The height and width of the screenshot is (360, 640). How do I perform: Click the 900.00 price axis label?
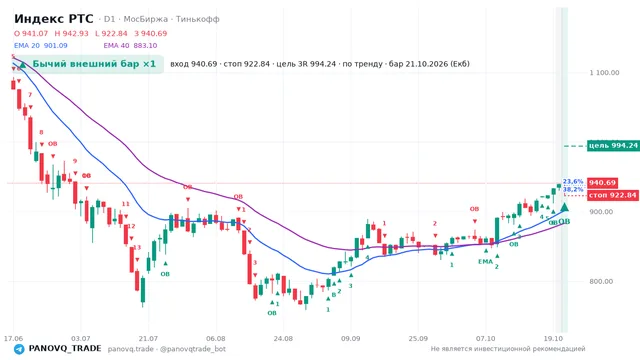[x=601, y=212]
